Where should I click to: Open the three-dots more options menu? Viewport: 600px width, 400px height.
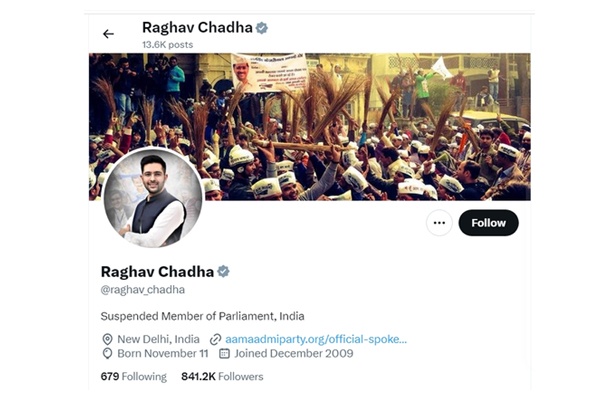439,223
